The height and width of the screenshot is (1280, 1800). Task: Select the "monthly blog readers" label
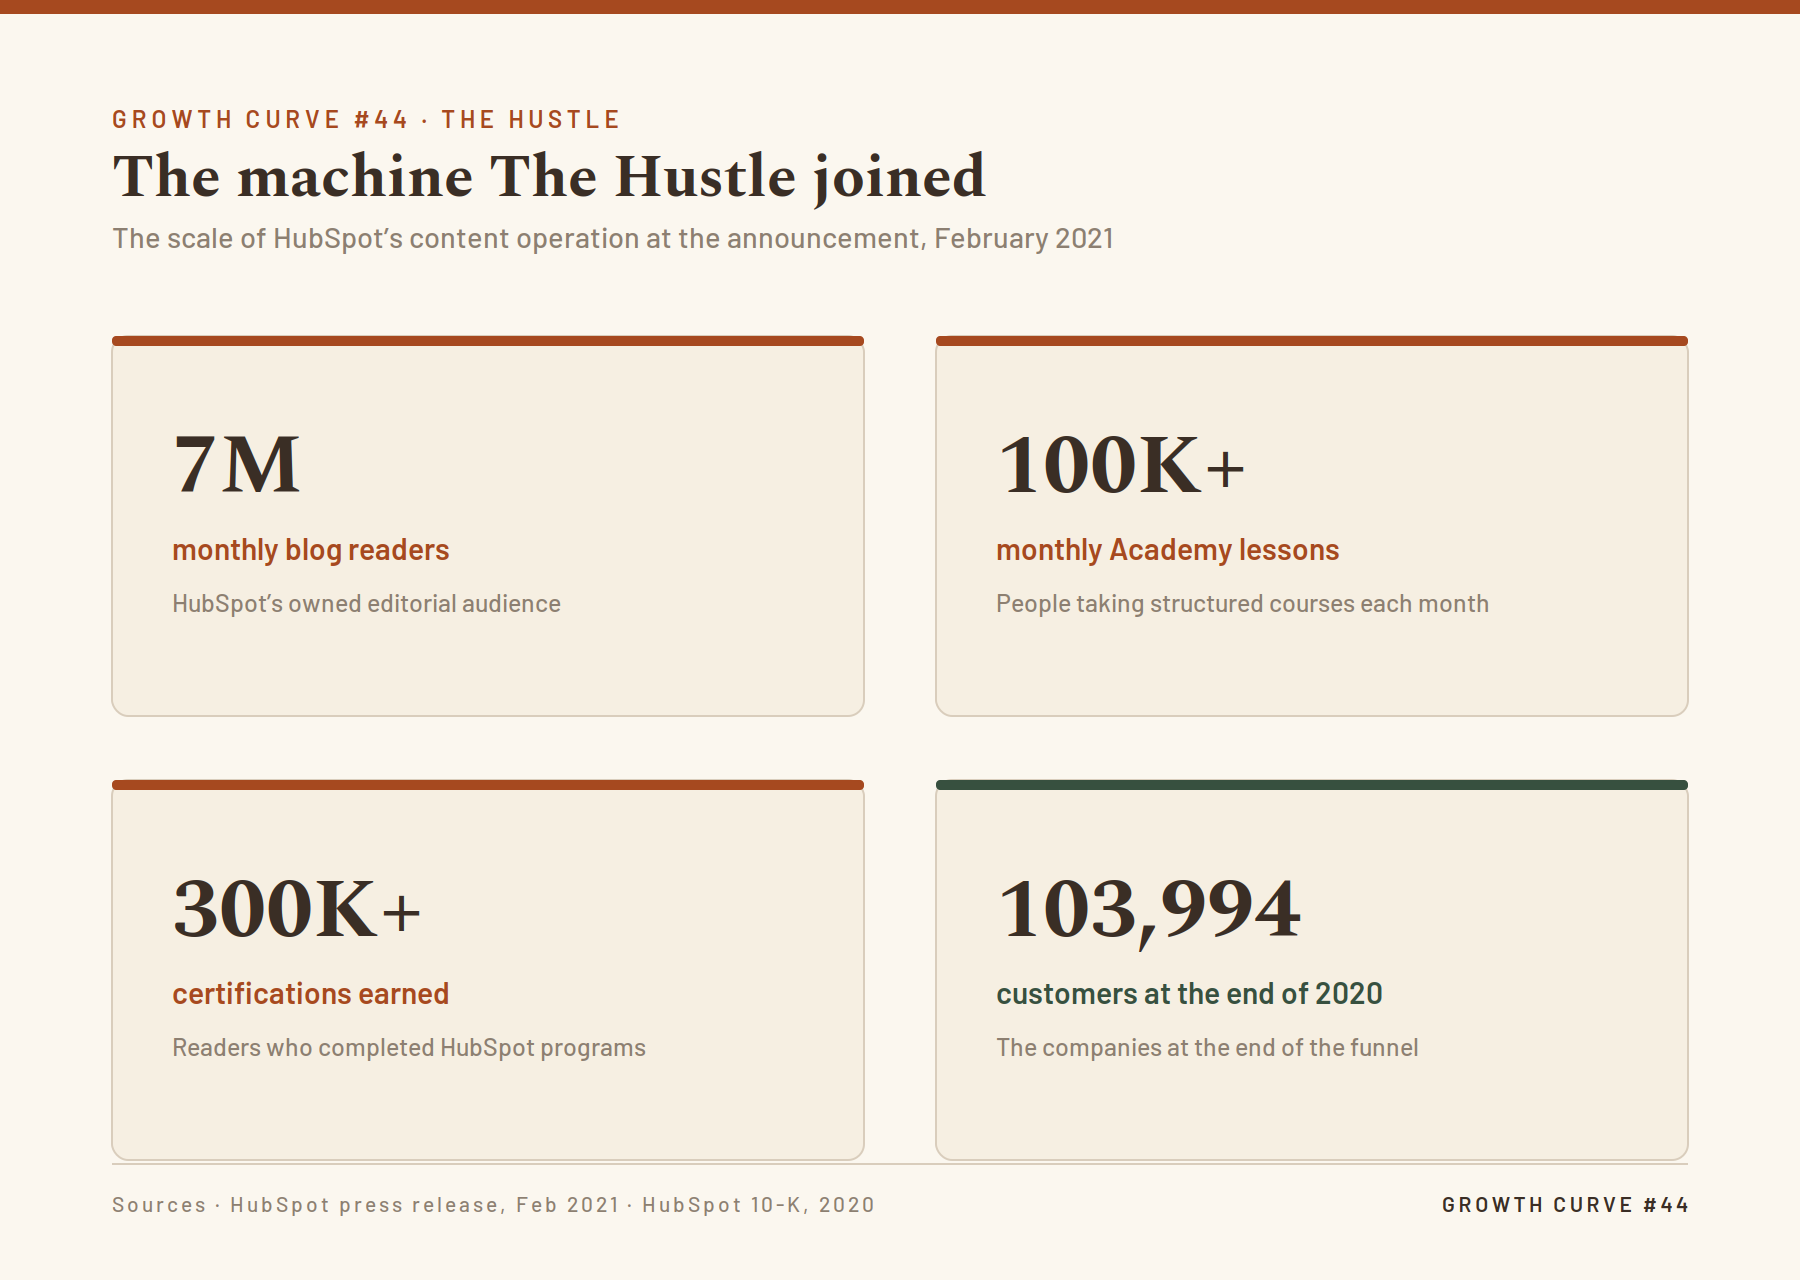[x=311, y=550]
